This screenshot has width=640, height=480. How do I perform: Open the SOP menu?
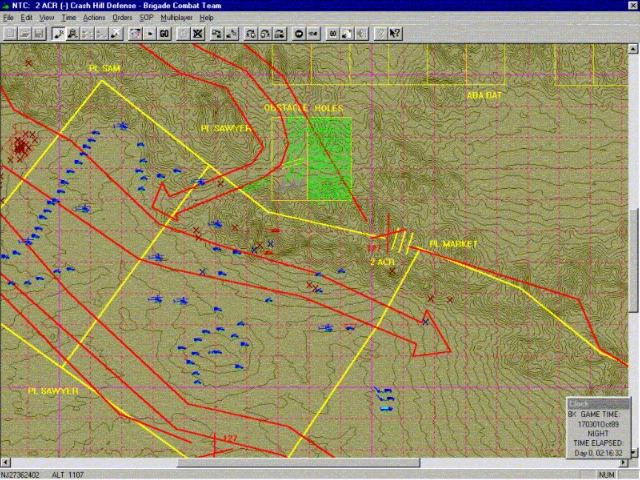(146, 18)
